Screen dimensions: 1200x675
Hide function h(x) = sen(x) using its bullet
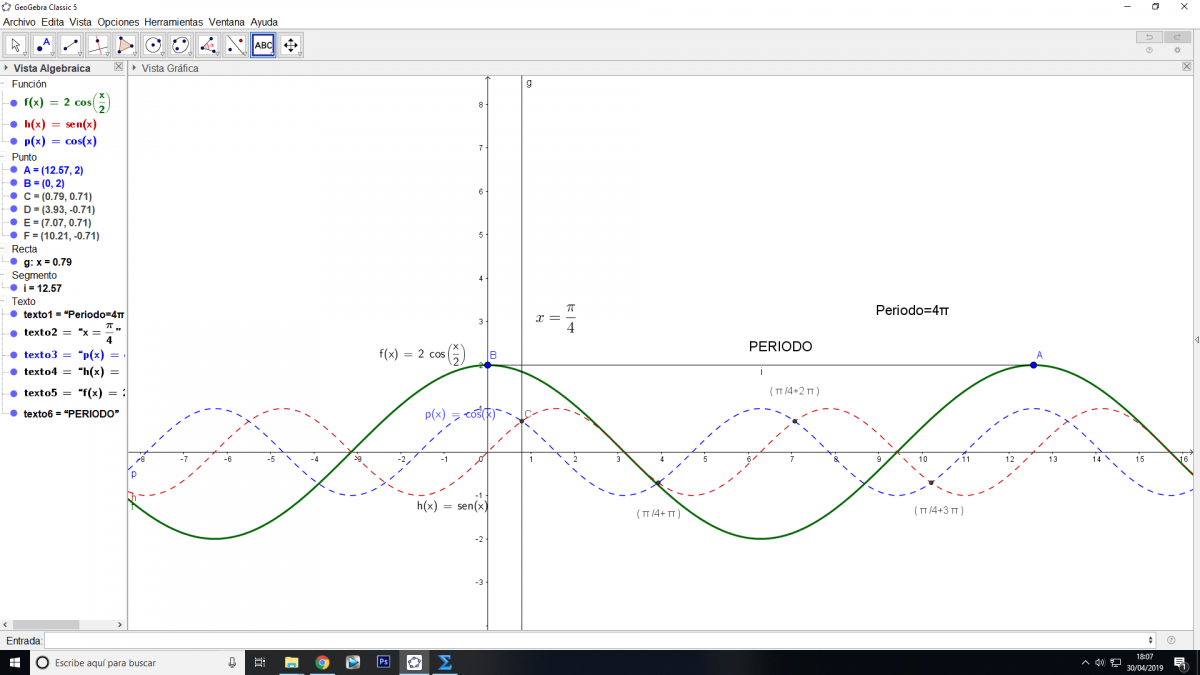14,125
